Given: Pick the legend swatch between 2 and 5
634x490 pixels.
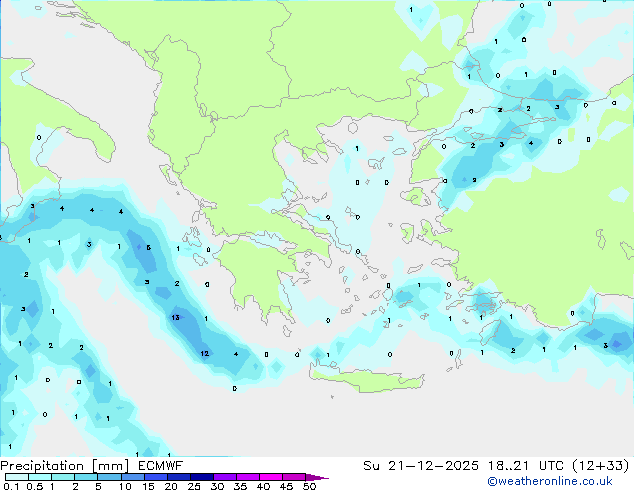Looking at the screenshot, I should [86, 477].
